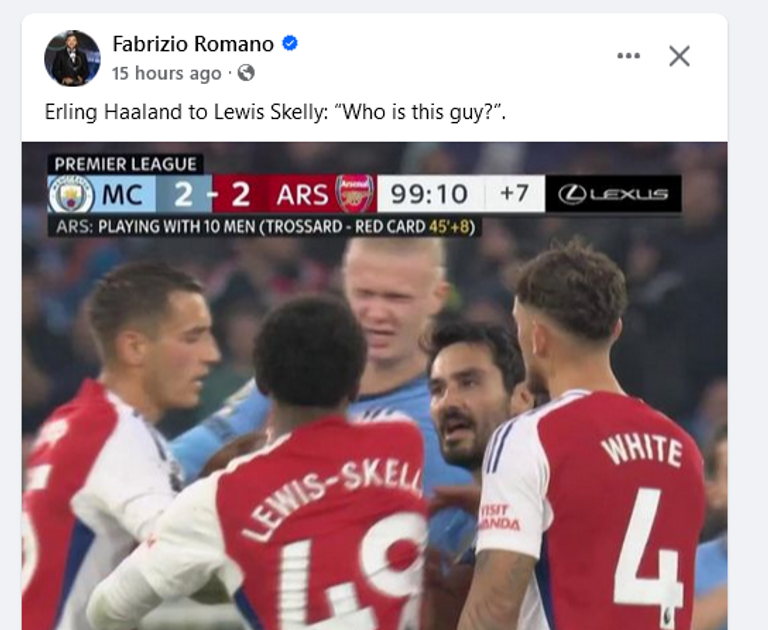The width and height of the screenshot is (768, 630).
Task: Click the +7 added time indicator
Action: (x=515, y=194)
